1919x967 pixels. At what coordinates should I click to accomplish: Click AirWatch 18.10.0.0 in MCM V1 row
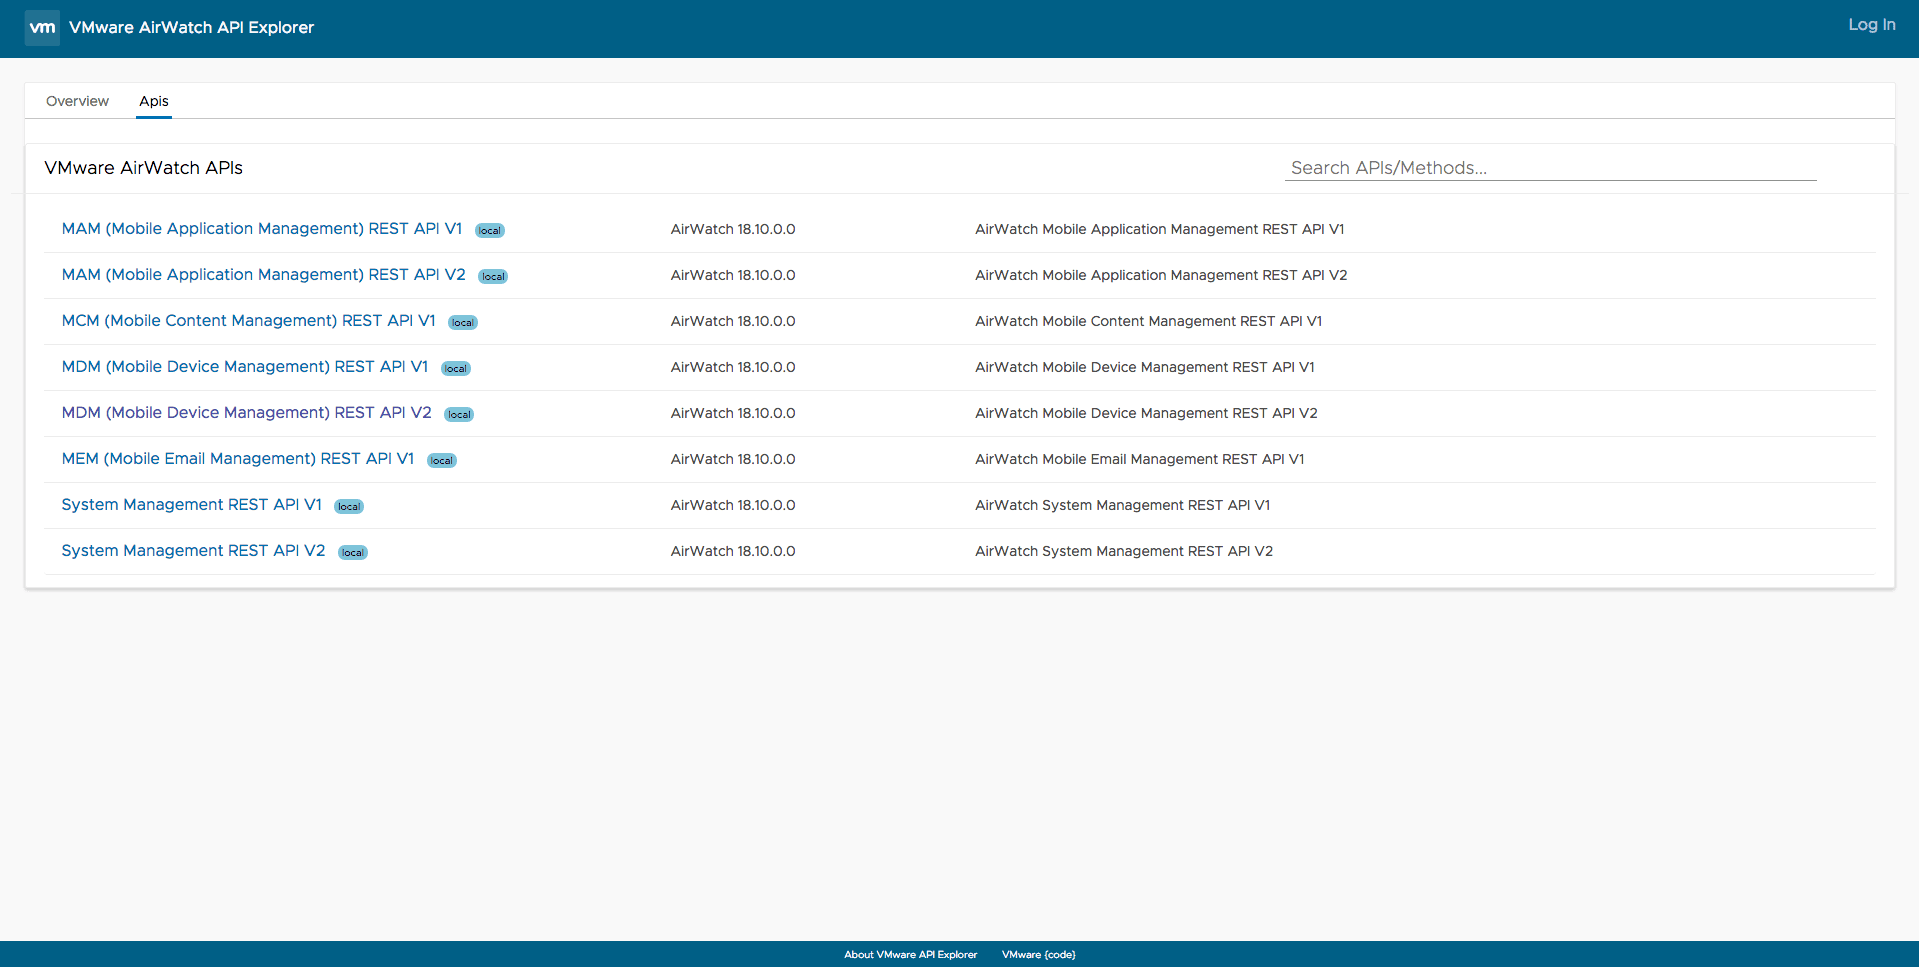[733, 321]
